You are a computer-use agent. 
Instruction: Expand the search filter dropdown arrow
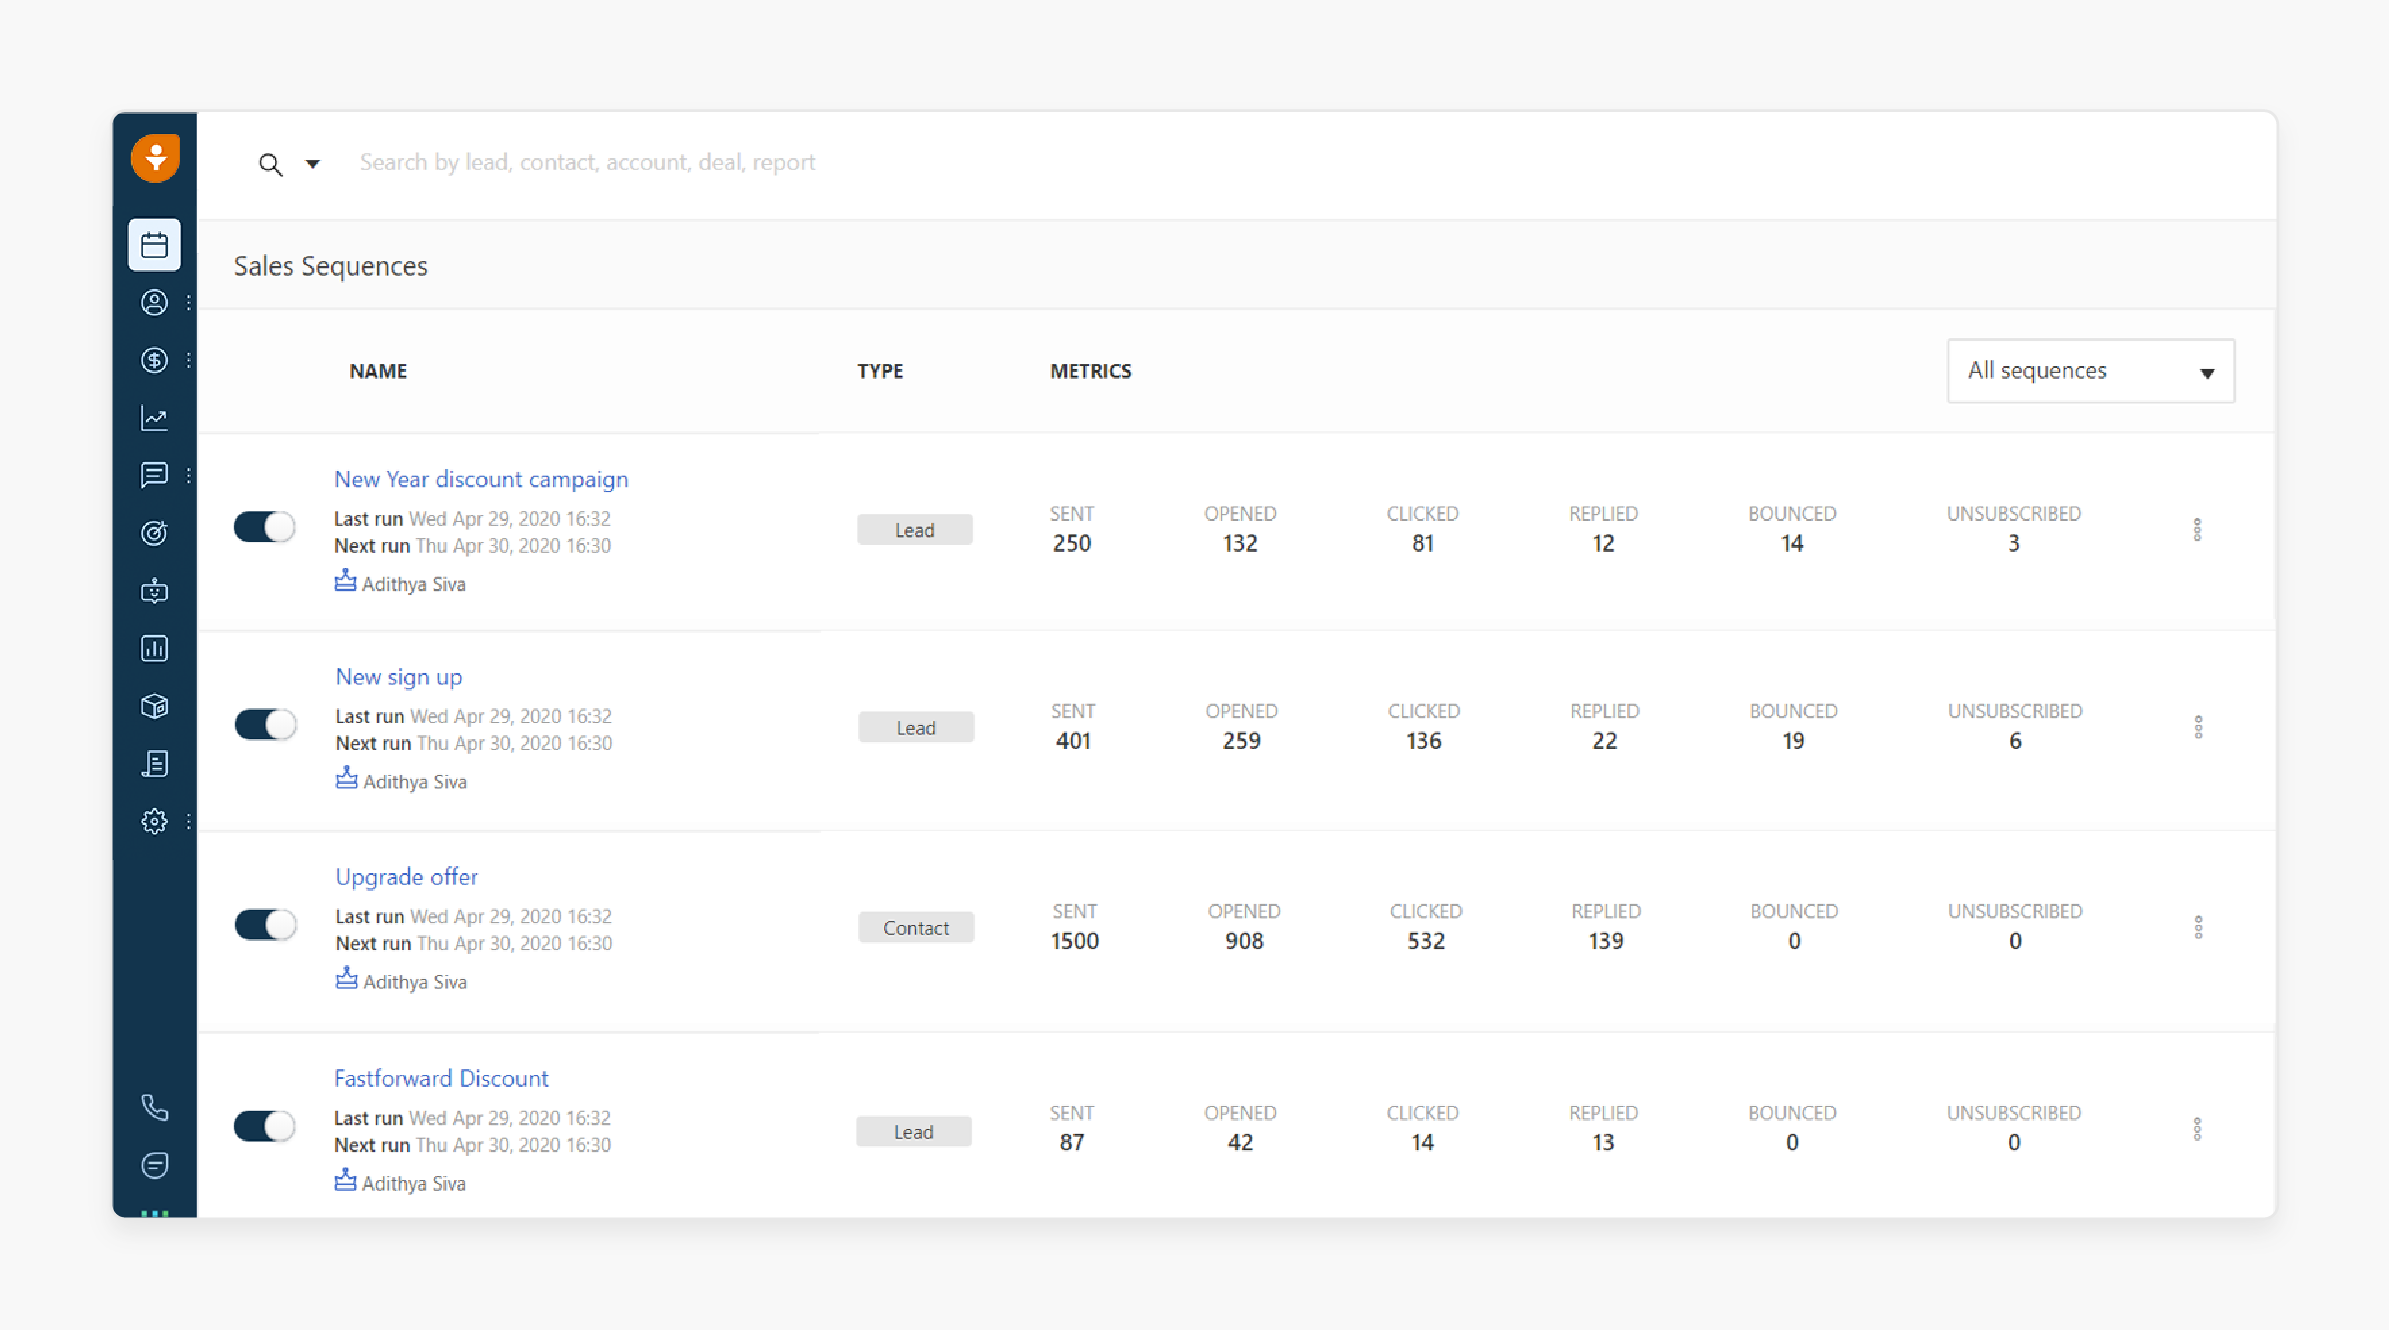[x=314, y=161]
